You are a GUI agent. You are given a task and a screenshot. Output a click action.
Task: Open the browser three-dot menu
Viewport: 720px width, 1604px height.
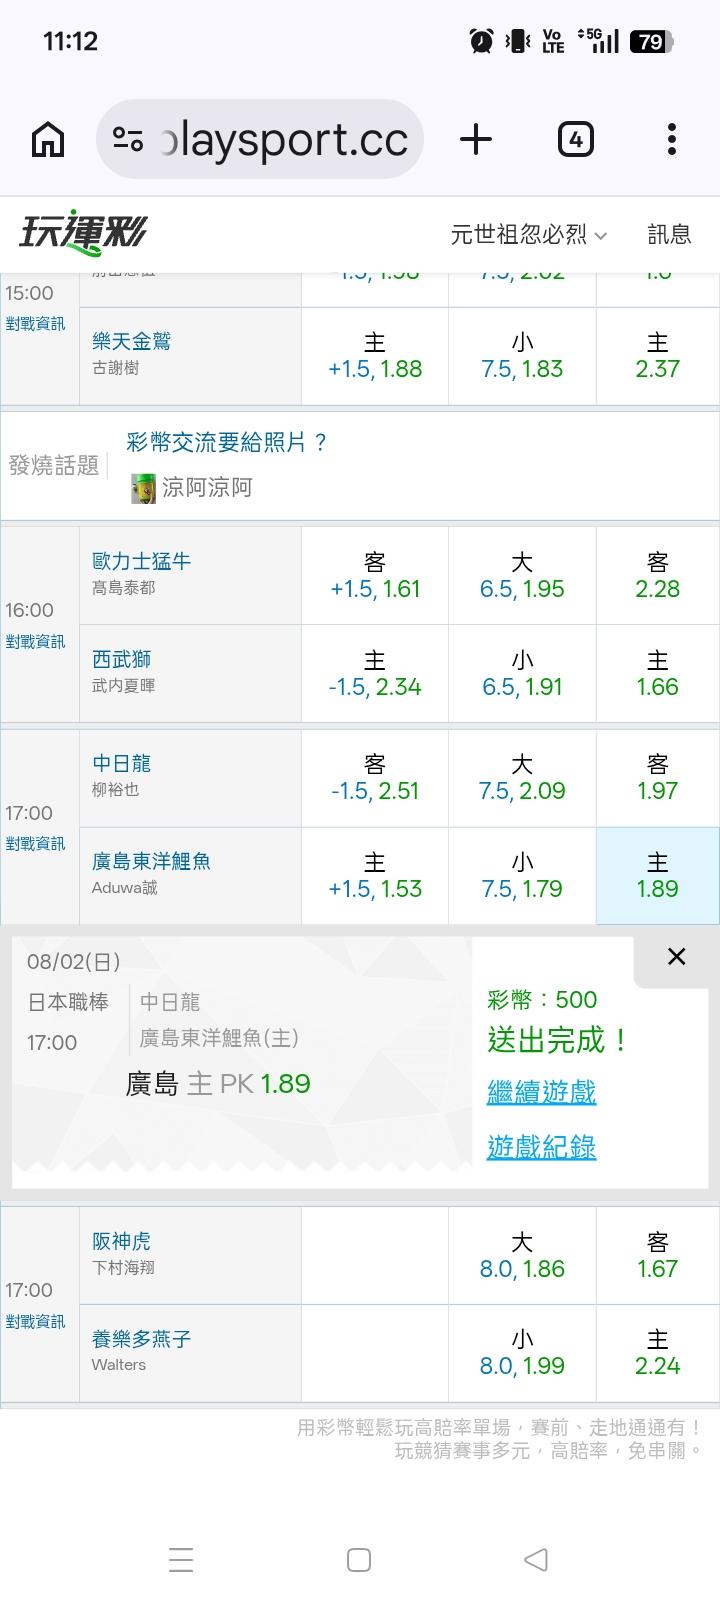click(672, 139)
